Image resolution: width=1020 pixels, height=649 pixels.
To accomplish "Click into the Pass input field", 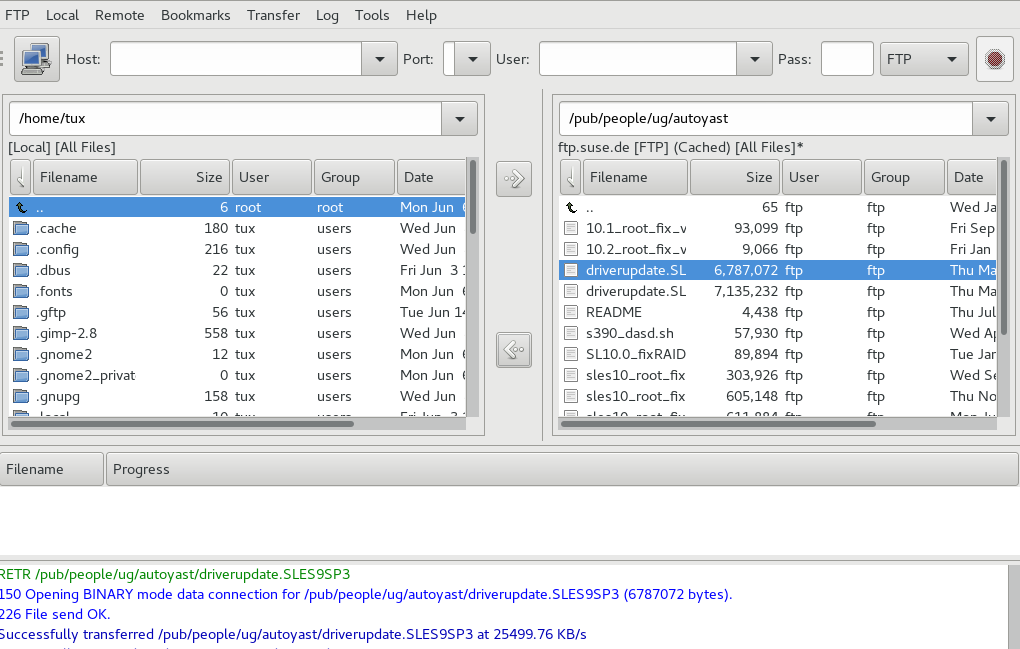I will click(x=847, y=59).
